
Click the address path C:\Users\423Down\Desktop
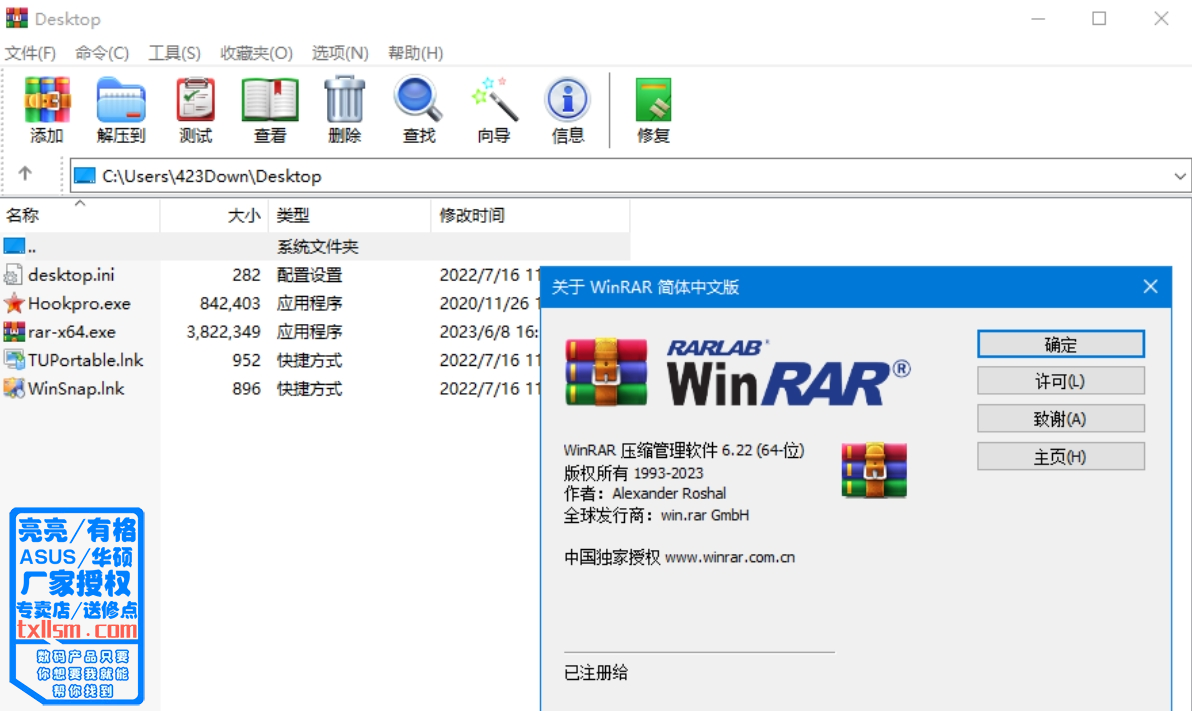(212, 176)
